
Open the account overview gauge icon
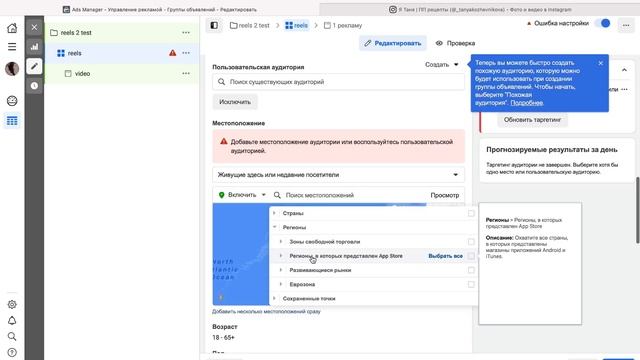coord(12,101)
